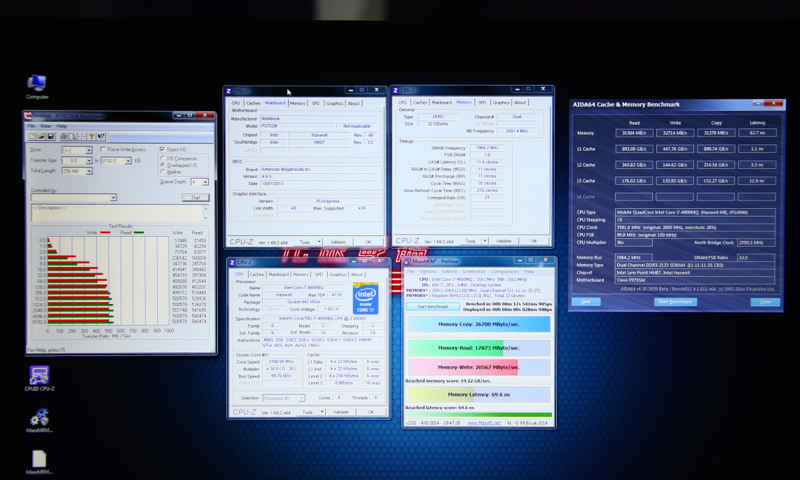Click the Intel Core i7 logo in CPU-Z

point(365,298)
